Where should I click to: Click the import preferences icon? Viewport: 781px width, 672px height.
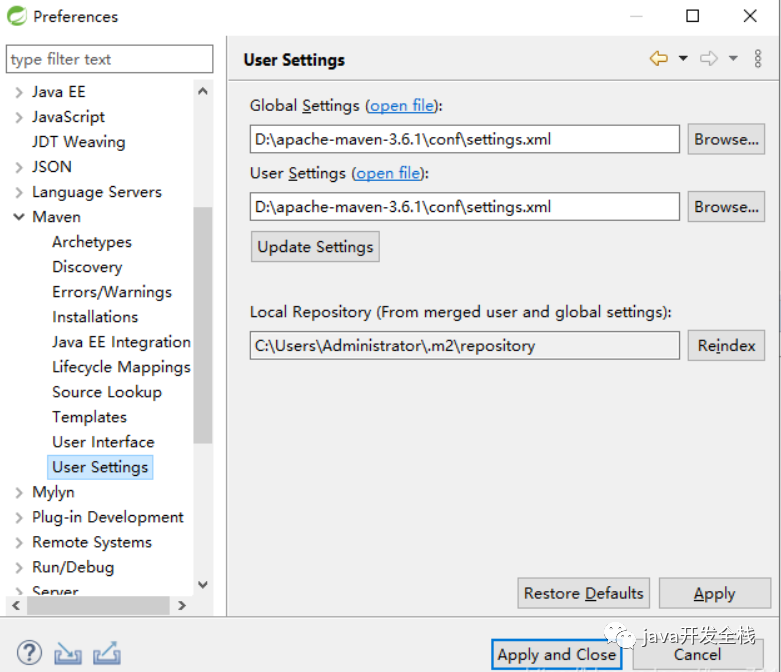click(x=68, y=653)
